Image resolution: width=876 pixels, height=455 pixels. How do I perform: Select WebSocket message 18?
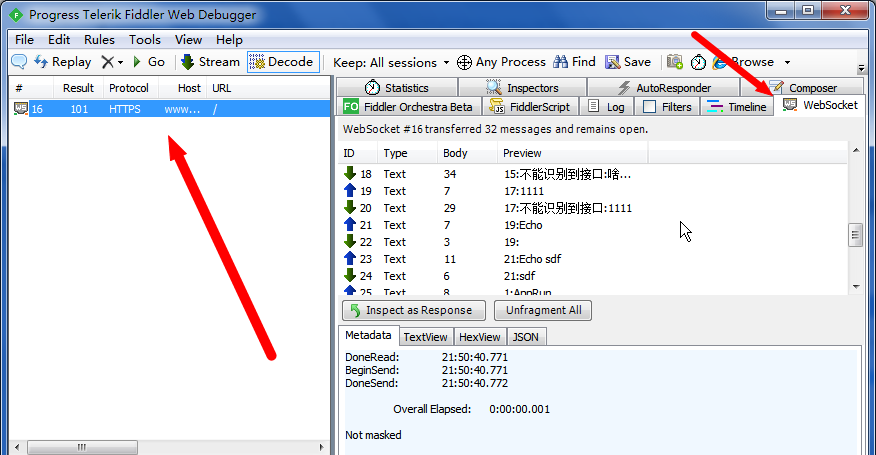tap(592, 174)
